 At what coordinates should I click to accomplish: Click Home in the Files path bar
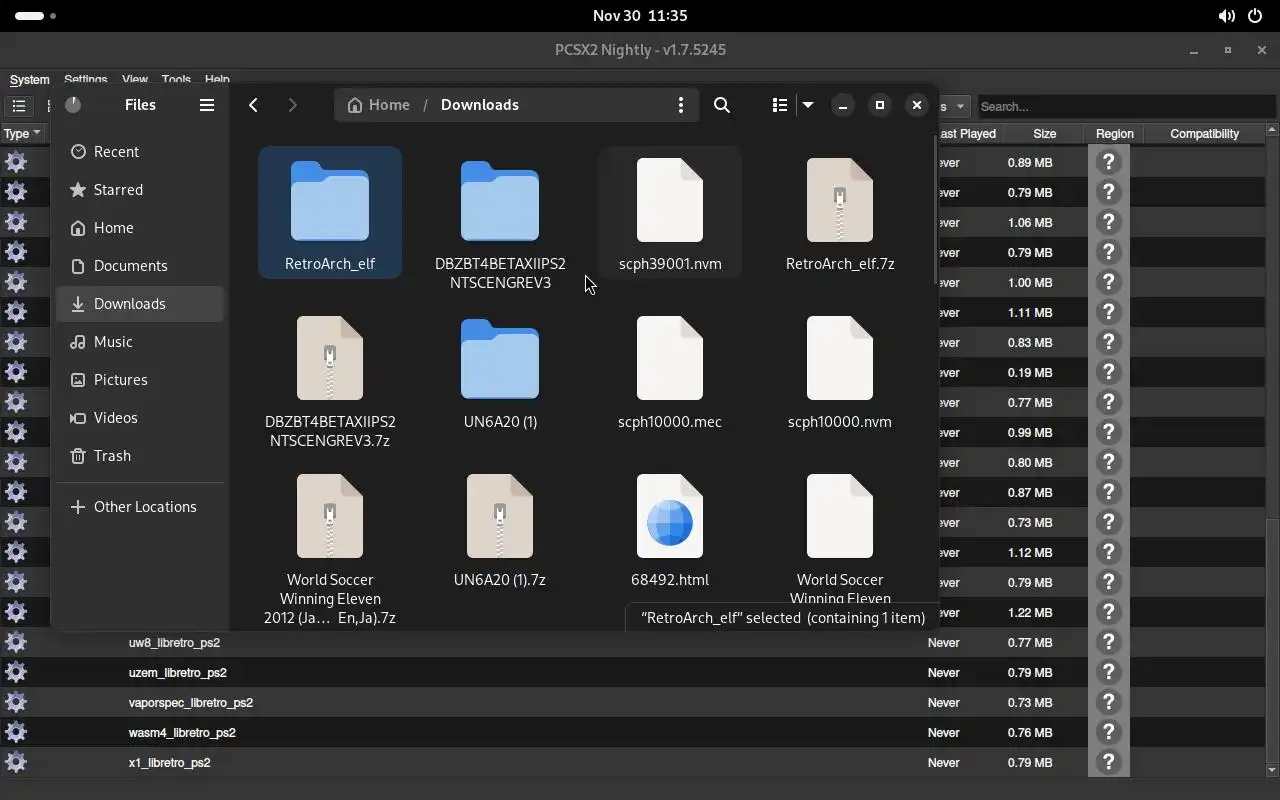(378, 105)
